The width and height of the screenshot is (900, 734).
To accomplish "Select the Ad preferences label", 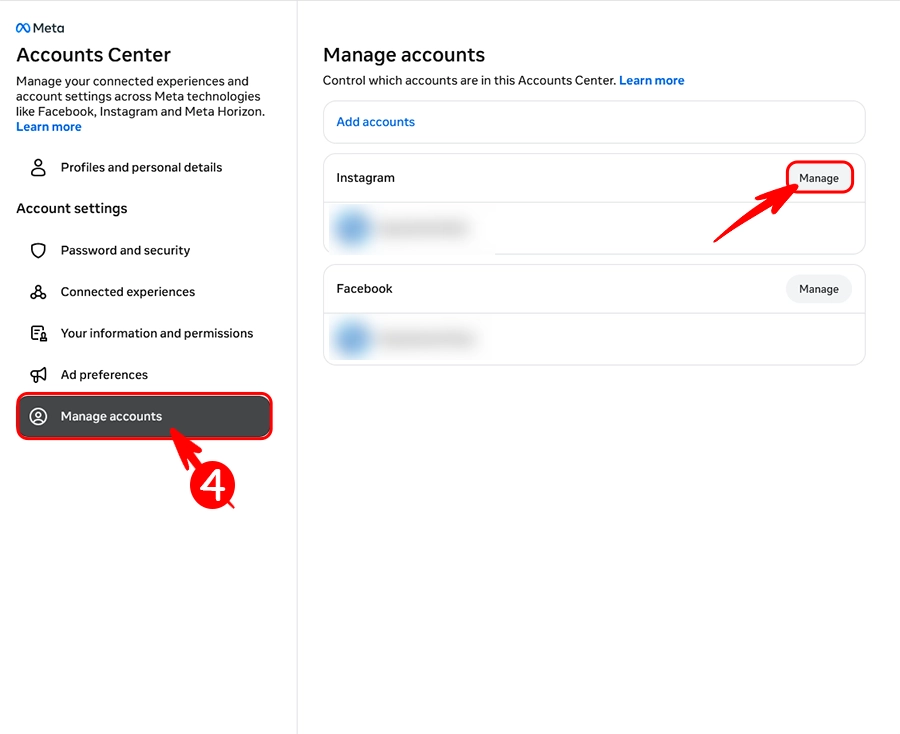I will (104, 375).
